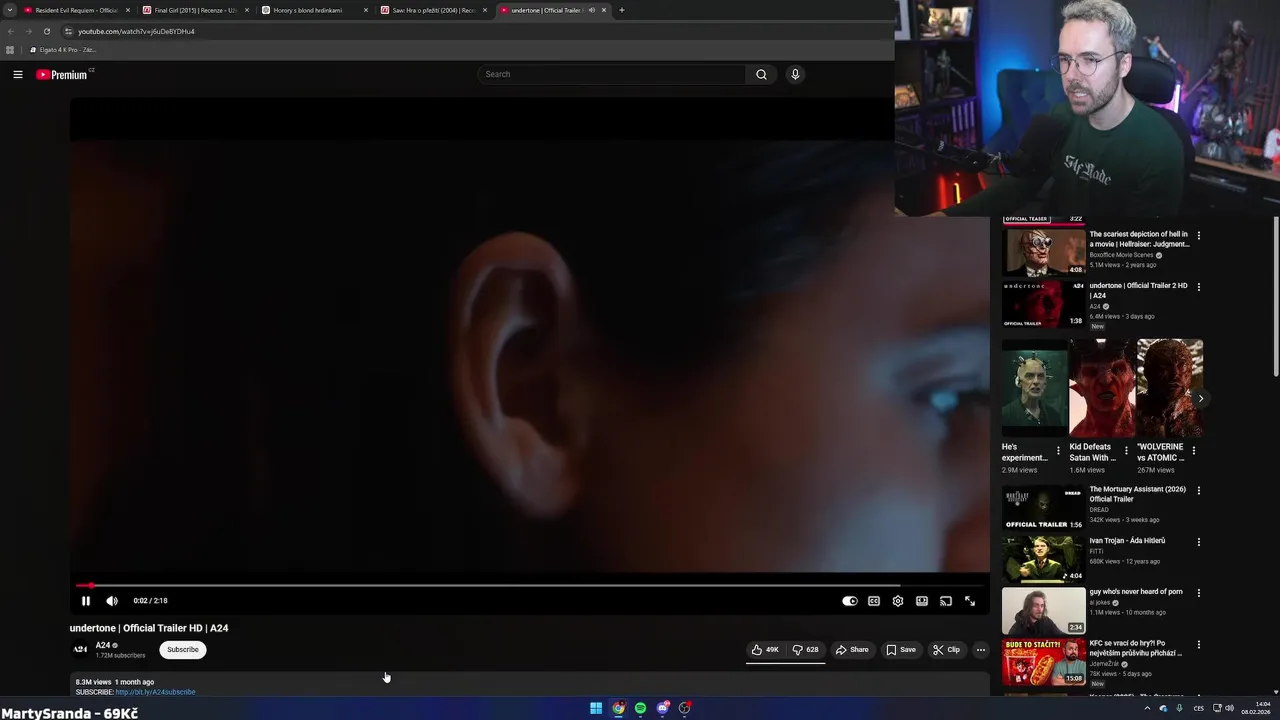
Task: Open Elgato 4K Pro bookmark
Action: tap(63, 50)
